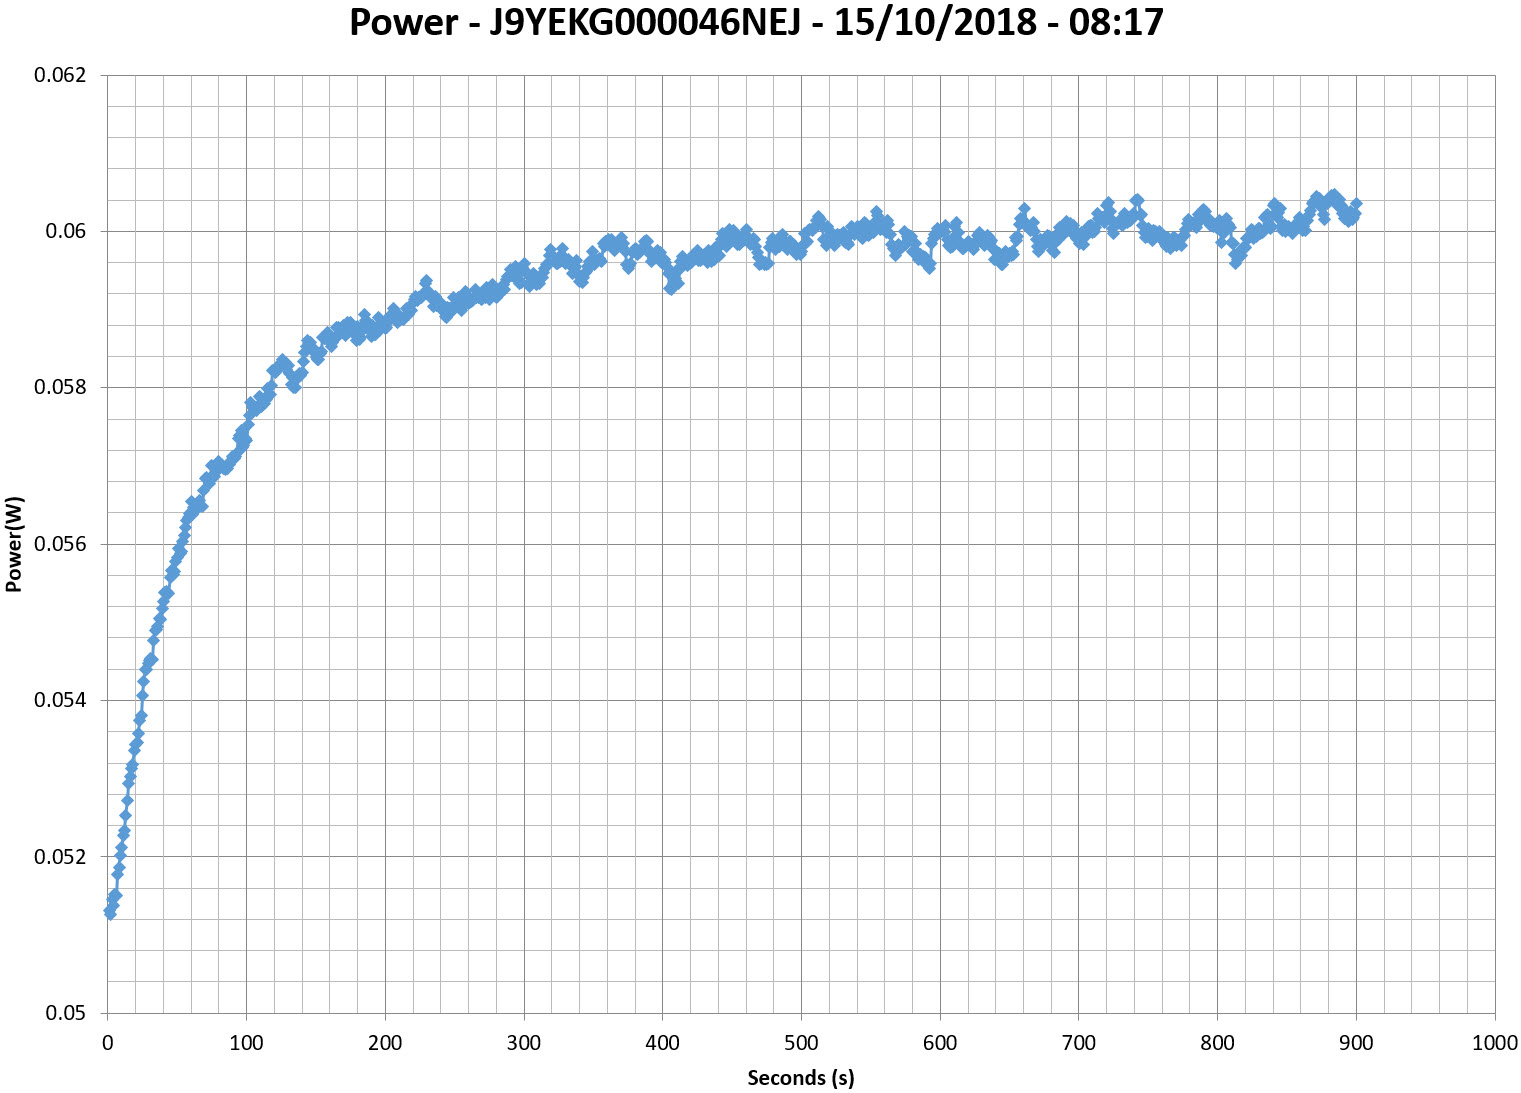Click the 900 x-axis label
1521x1093 pixels.
coord(1356,1043)
